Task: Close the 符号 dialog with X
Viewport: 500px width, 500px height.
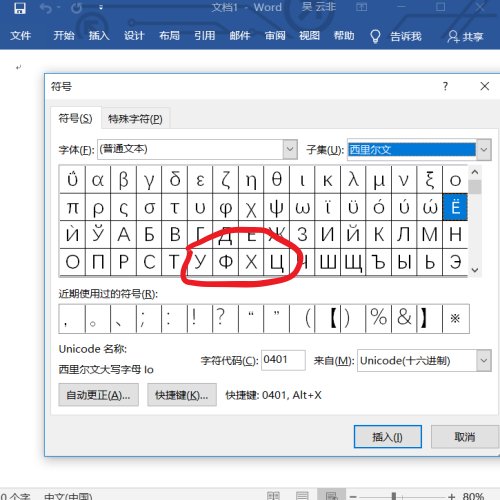Action: pyautogui.click(x=485, y=86)
